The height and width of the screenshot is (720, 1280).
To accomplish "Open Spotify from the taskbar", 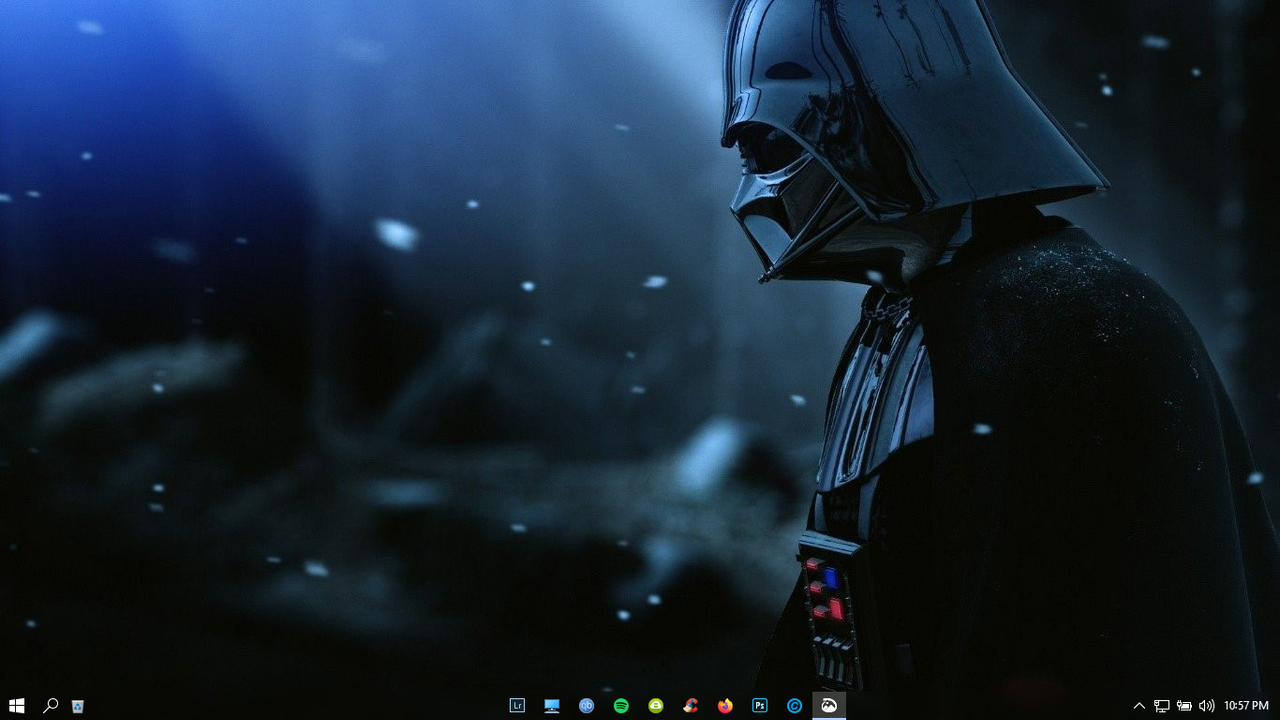I will pyautogui.click(x=621, y=706).
